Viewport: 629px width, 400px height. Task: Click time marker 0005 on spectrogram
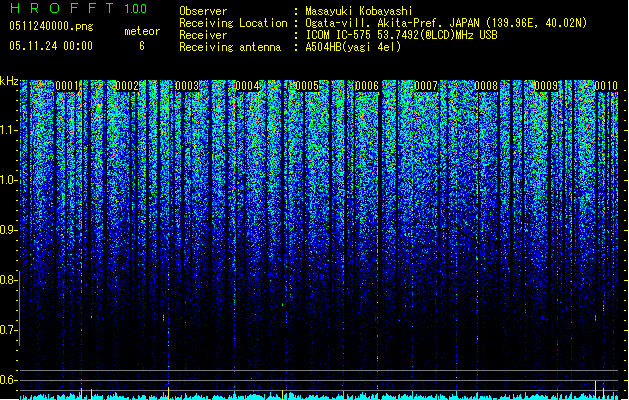tap(307, 86)
